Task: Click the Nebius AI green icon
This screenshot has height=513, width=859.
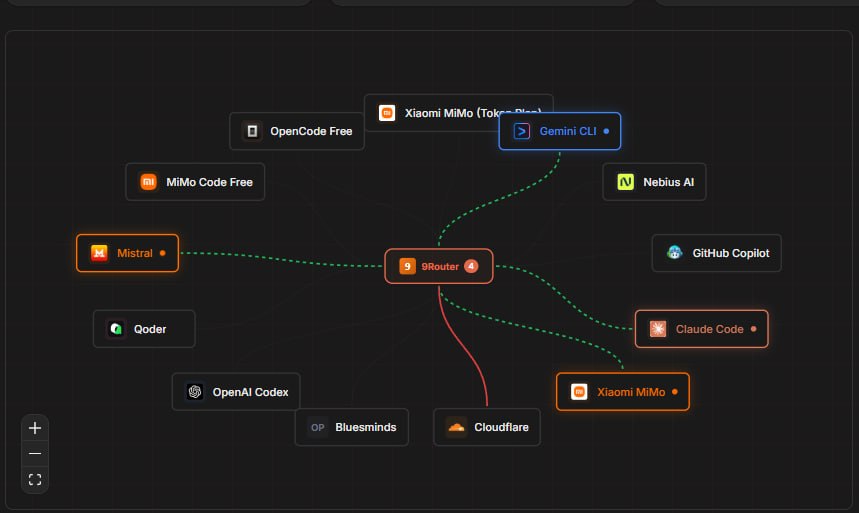Action: tap(626, 182)
